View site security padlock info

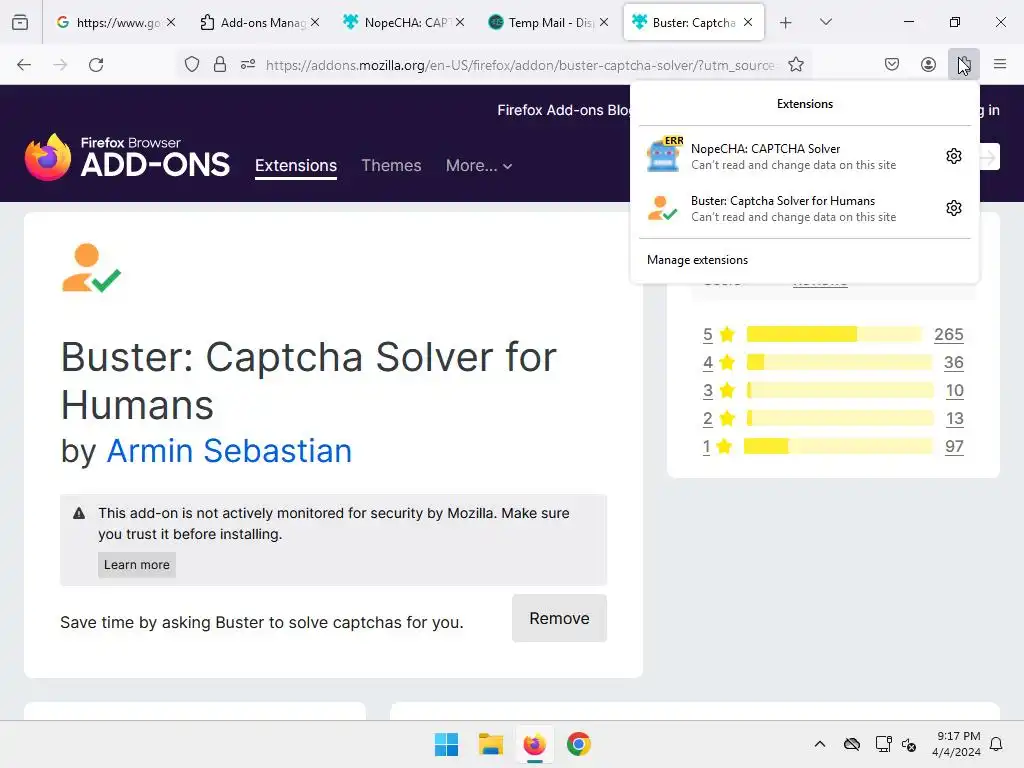[x=220, y=64]
